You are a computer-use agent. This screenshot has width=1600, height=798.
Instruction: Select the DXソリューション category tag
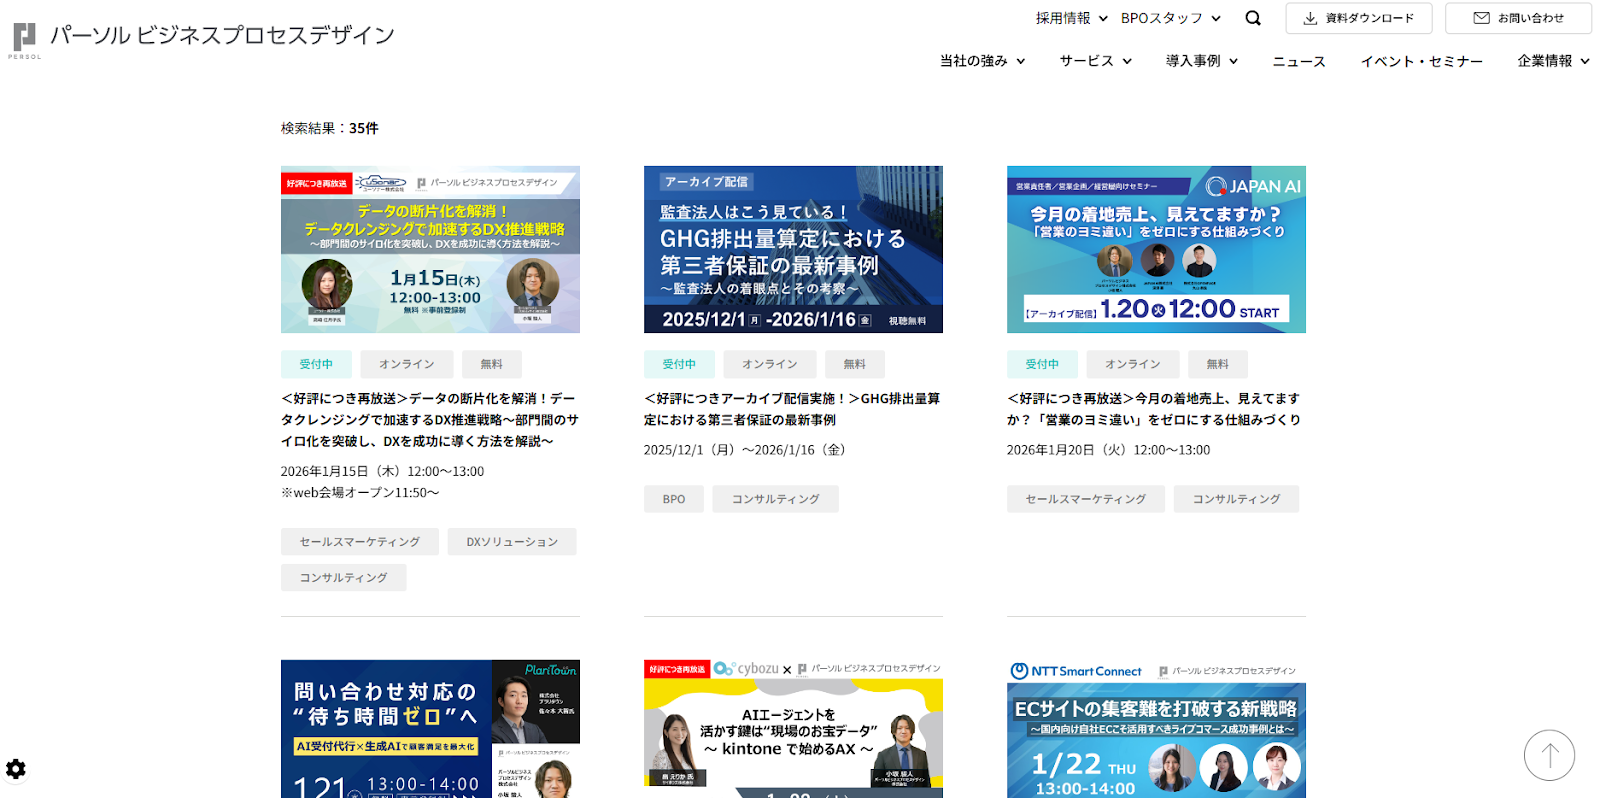coord(512,542)
